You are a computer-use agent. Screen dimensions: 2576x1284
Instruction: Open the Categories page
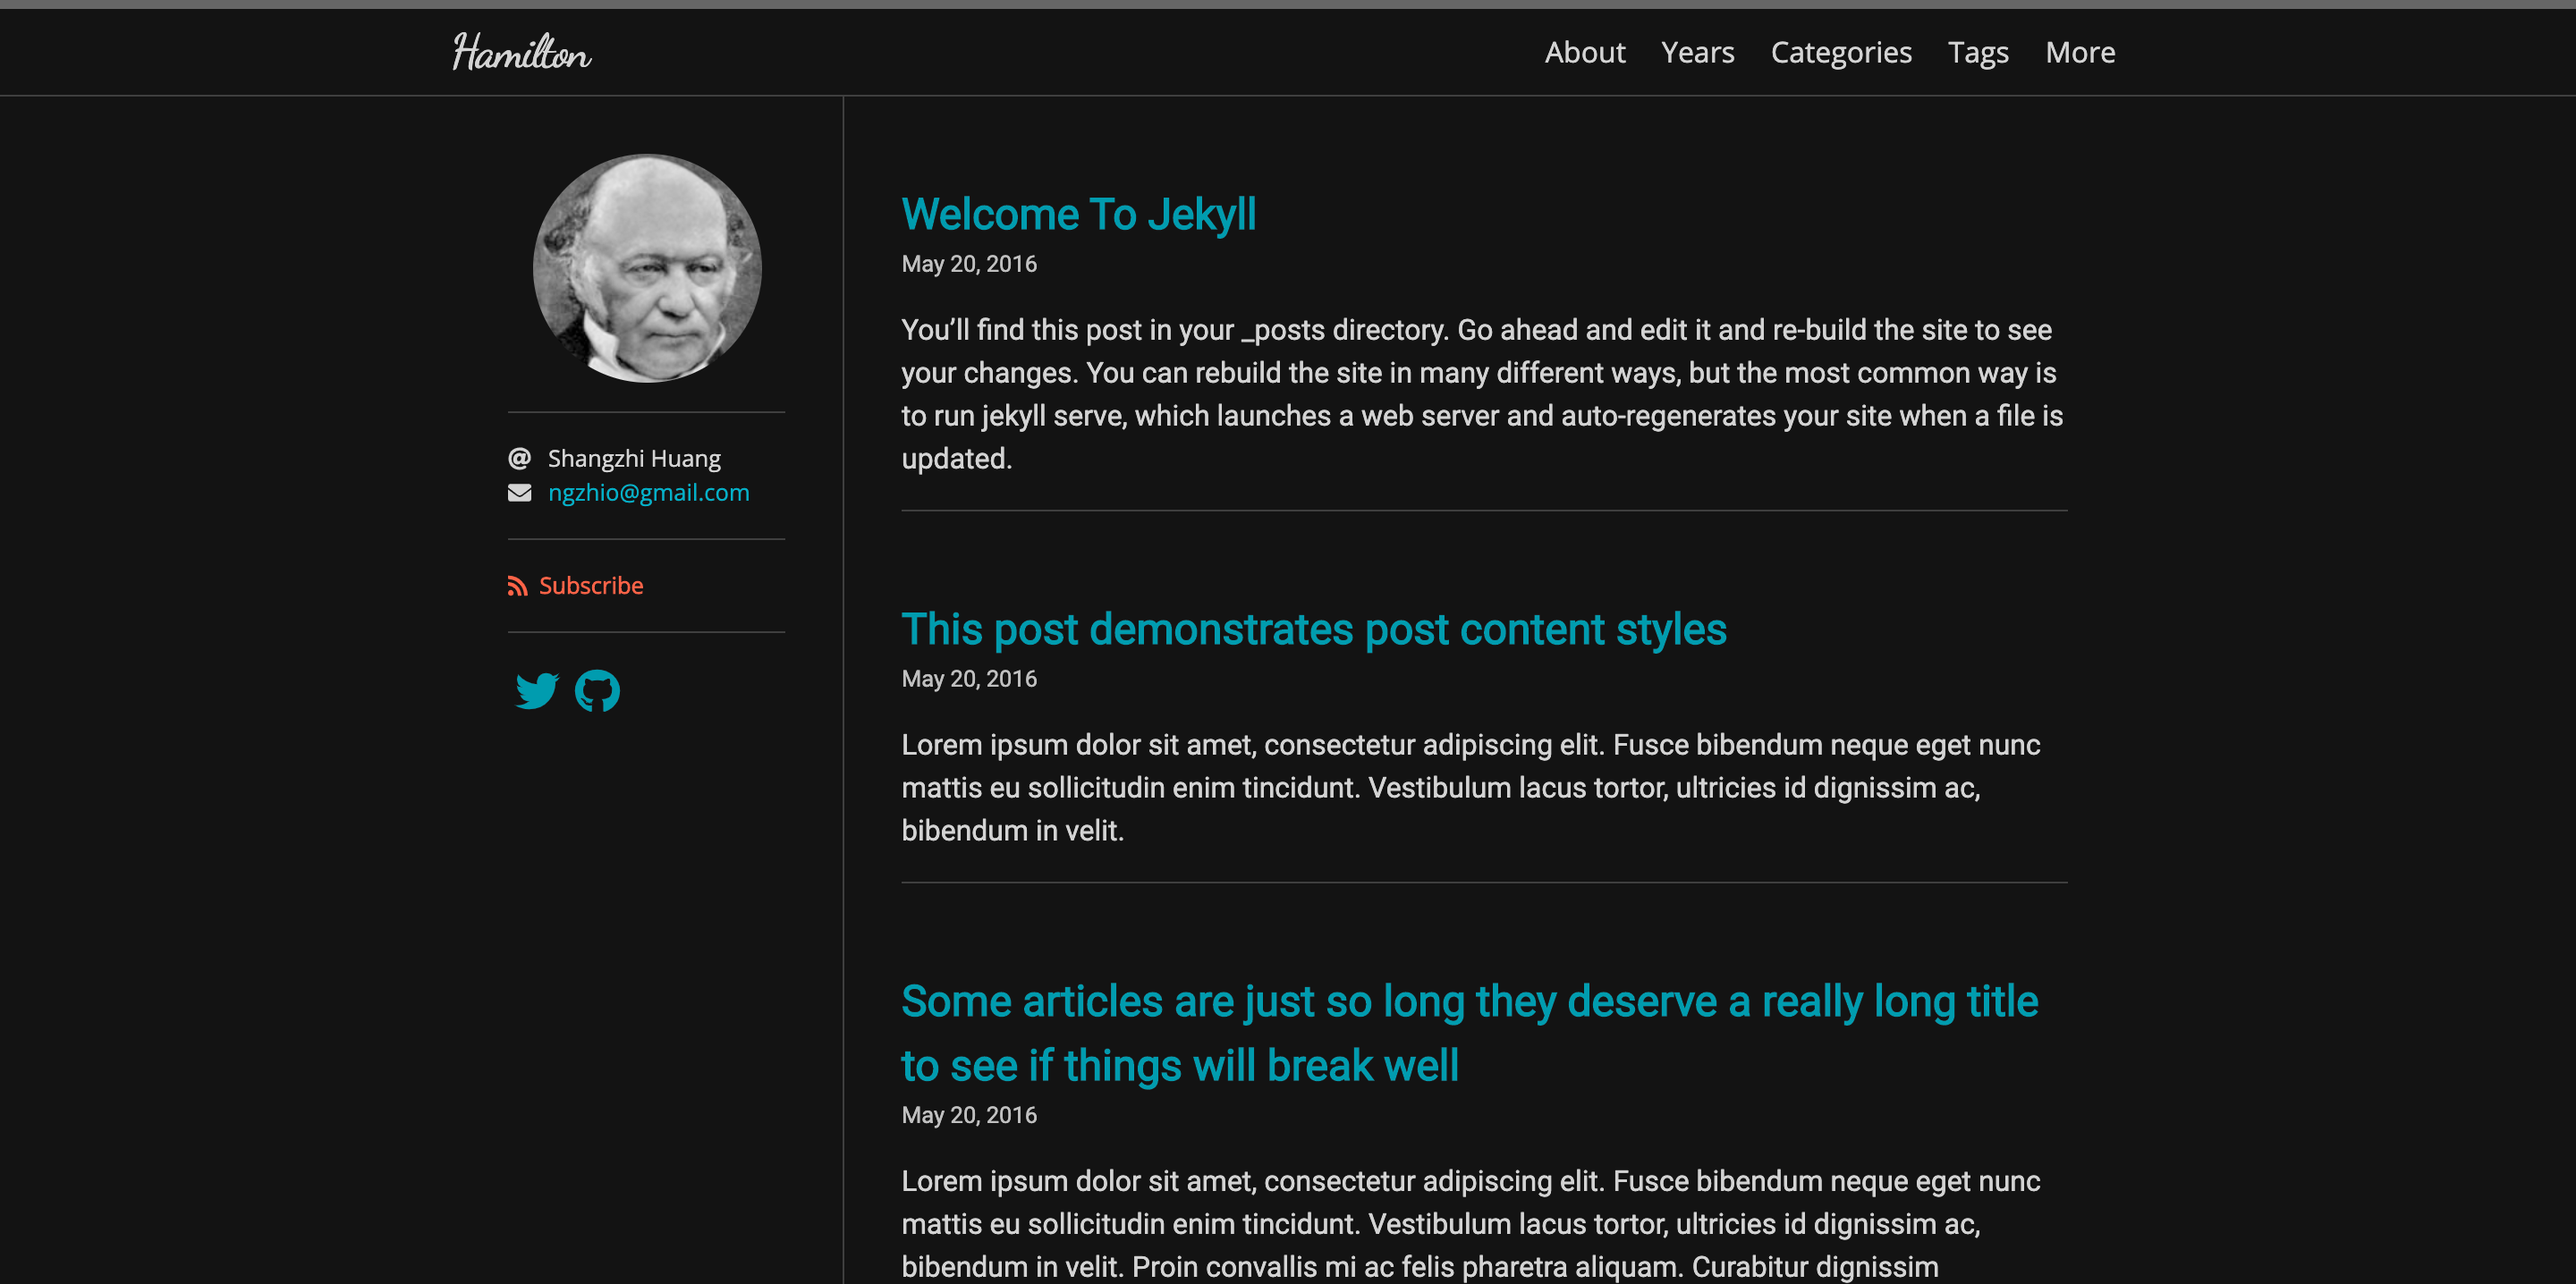(x=1840, y=52)
